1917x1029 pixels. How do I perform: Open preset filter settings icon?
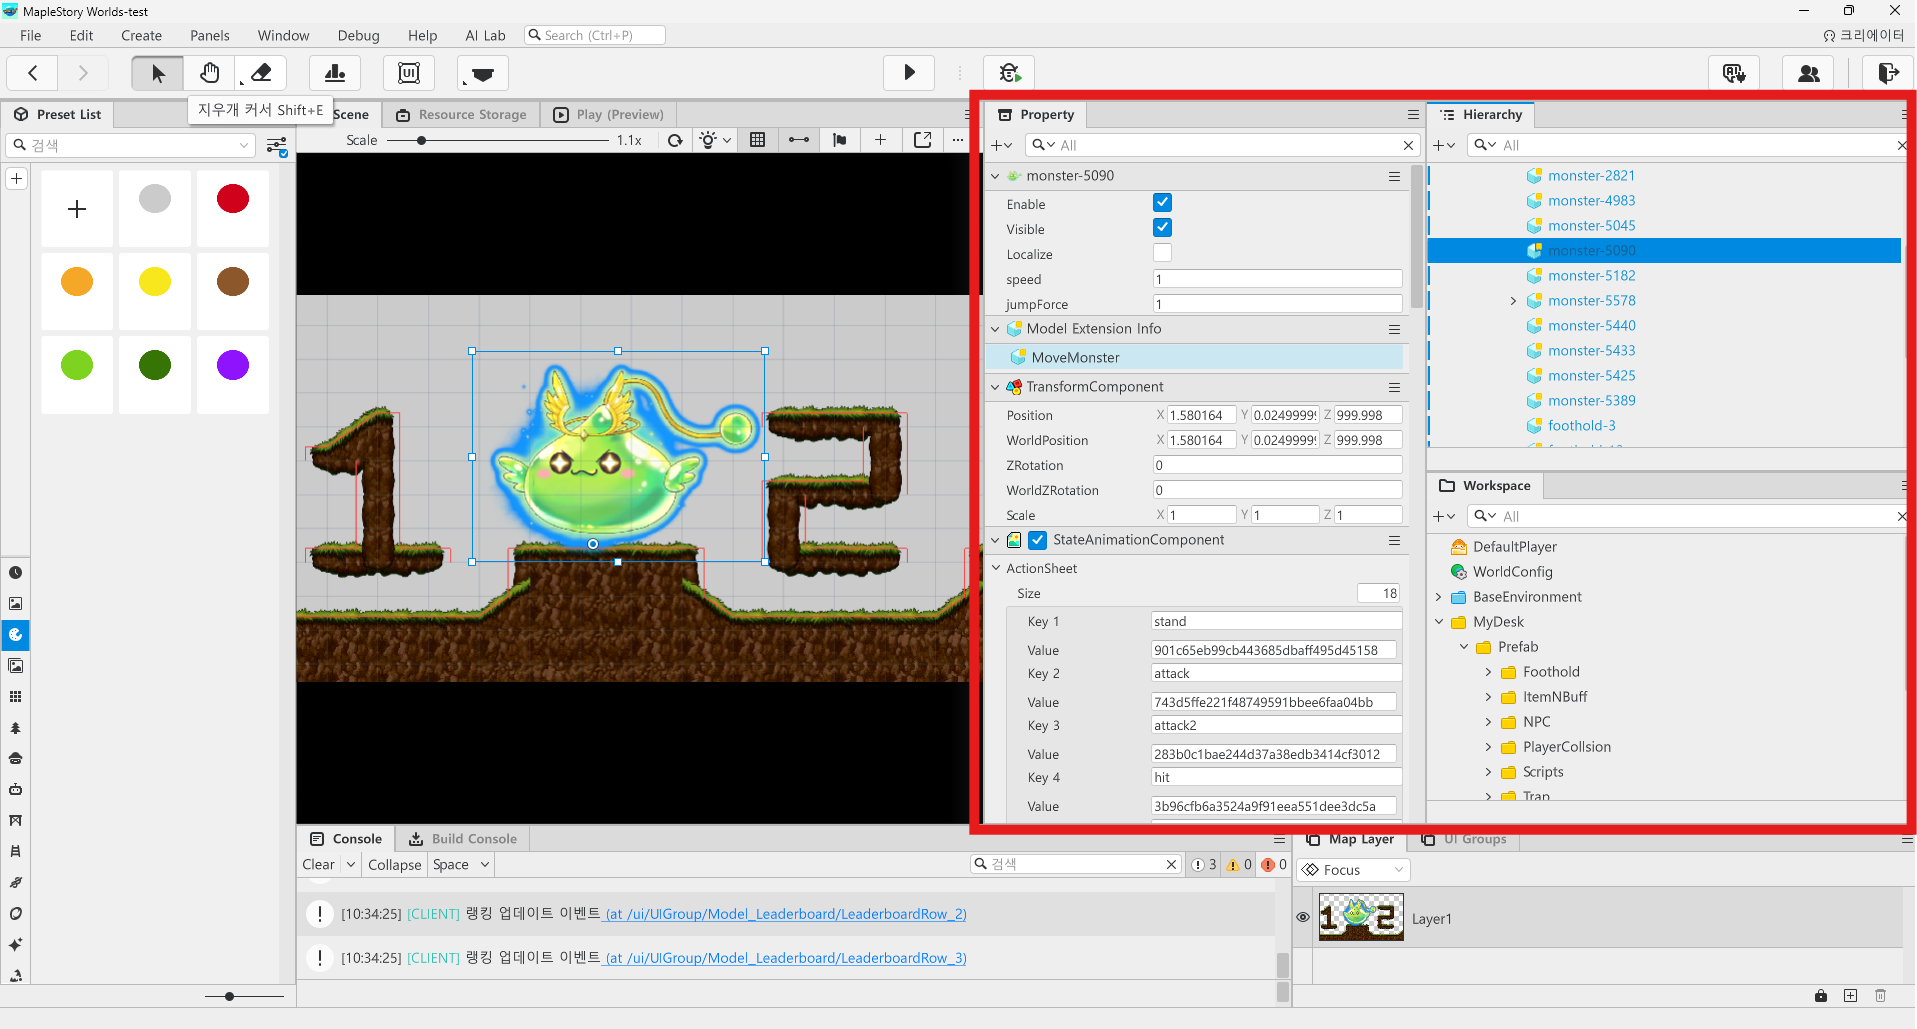pyautogui.click(x=277, y=146)
